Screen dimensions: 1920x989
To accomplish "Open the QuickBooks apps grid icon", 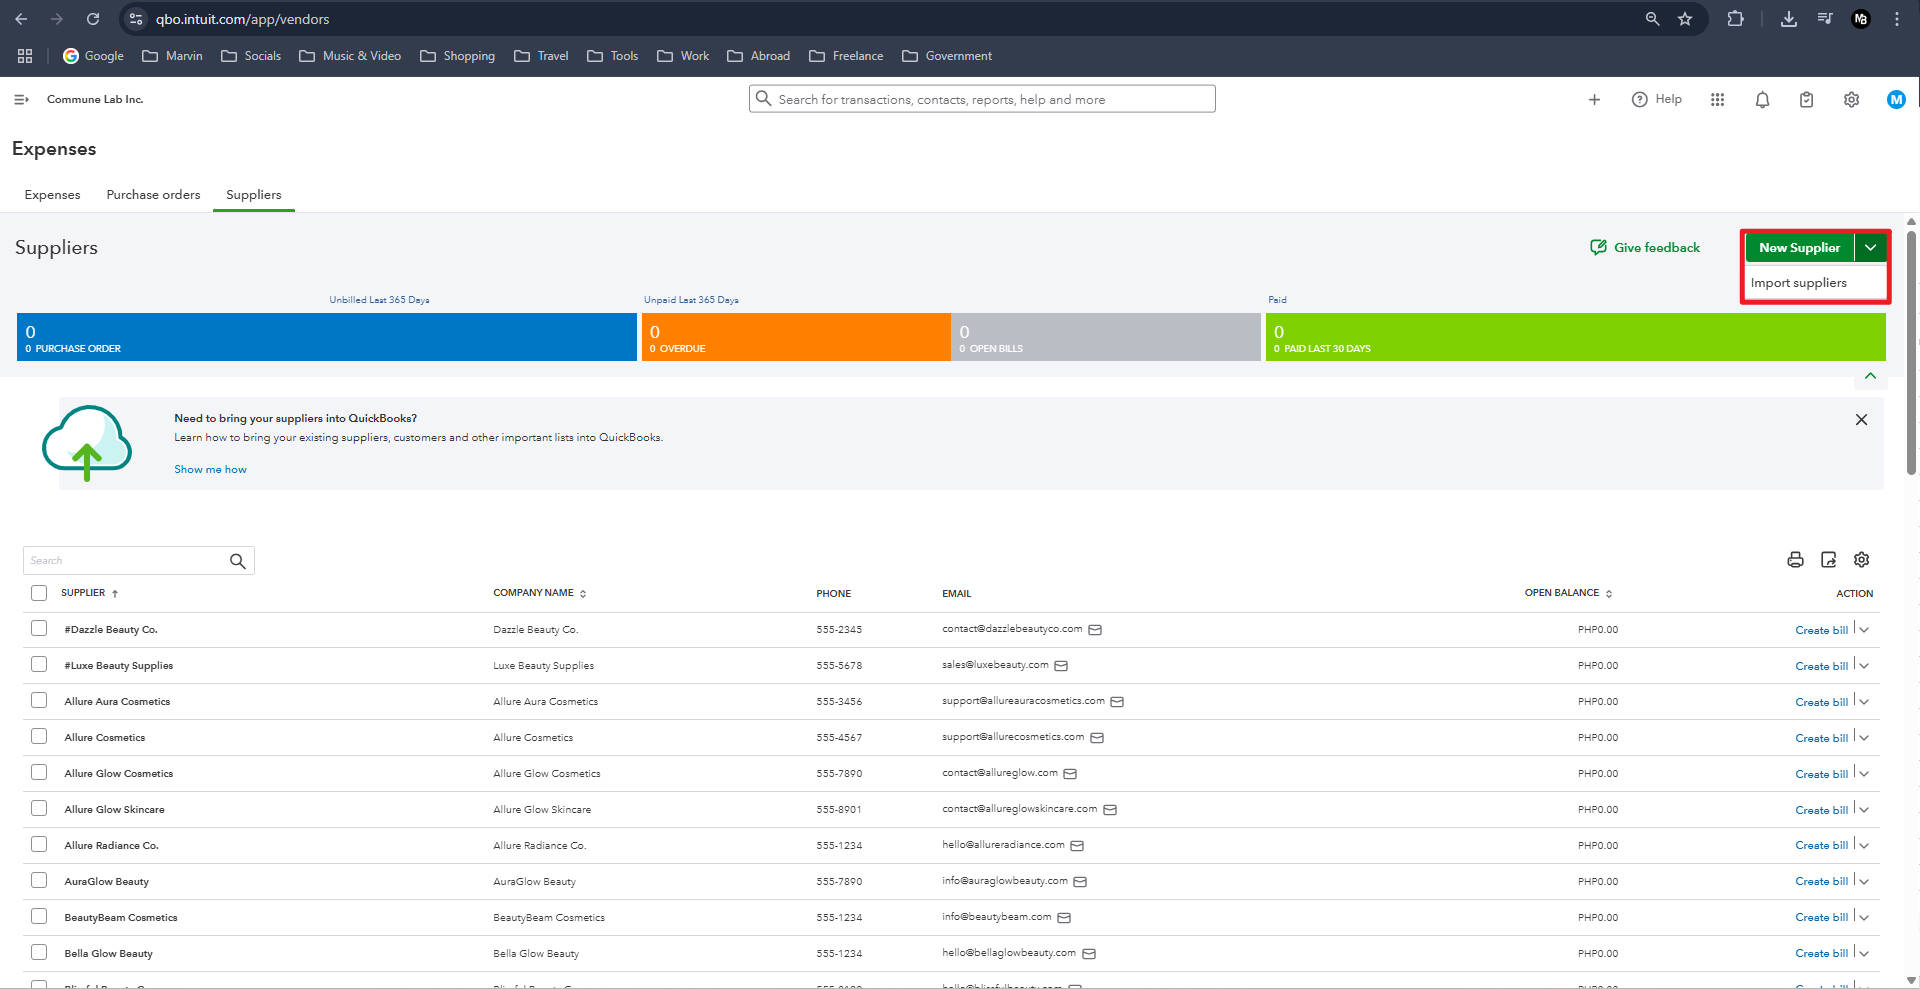I will [1717, 99].
